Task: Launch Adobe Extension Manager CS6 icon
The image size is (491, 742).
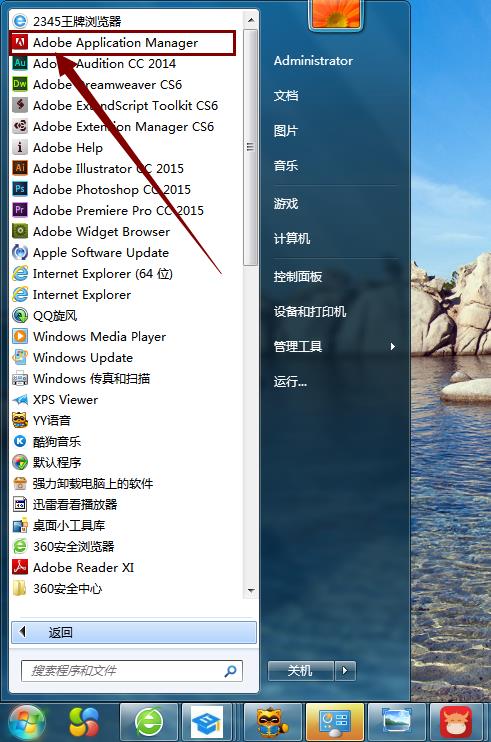Action: point(20,126)
